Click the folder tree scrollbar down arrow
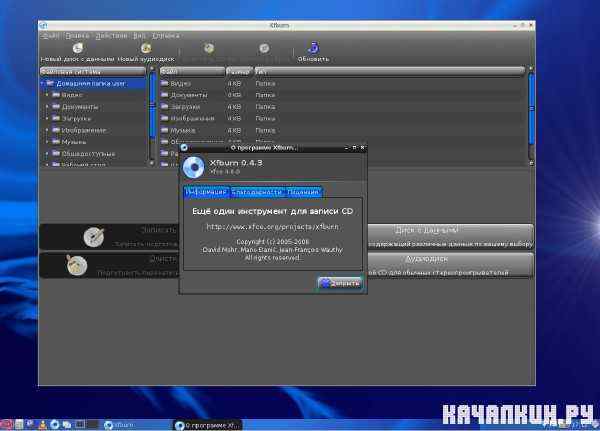 [x=152, y=163]
